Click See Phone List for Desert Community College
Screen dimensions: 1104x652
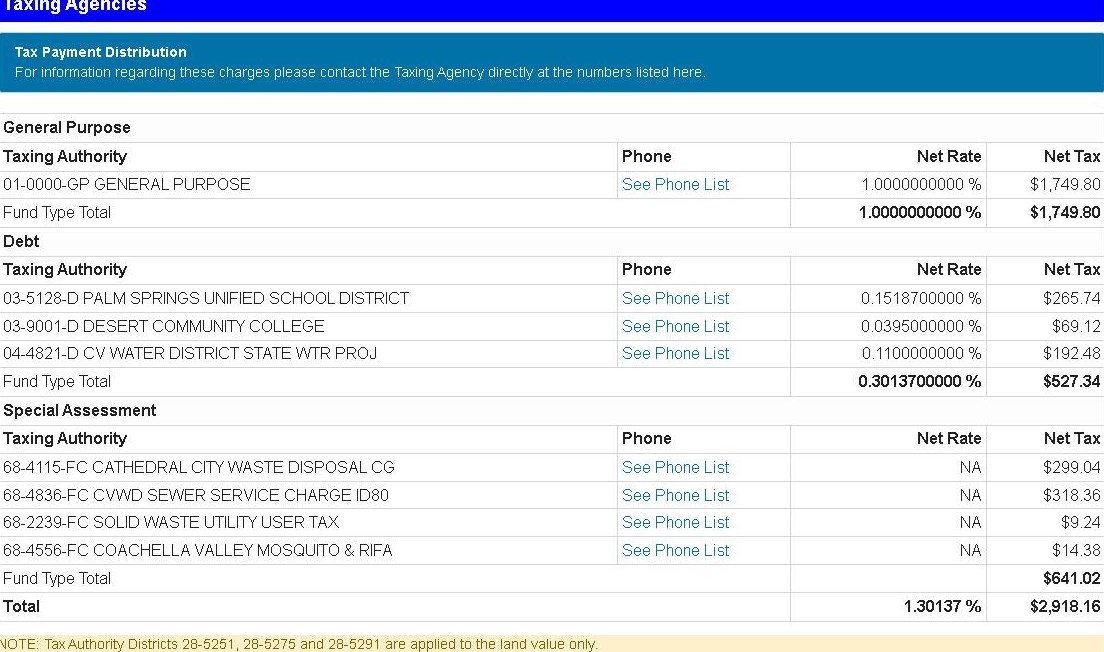click(675, 326)
